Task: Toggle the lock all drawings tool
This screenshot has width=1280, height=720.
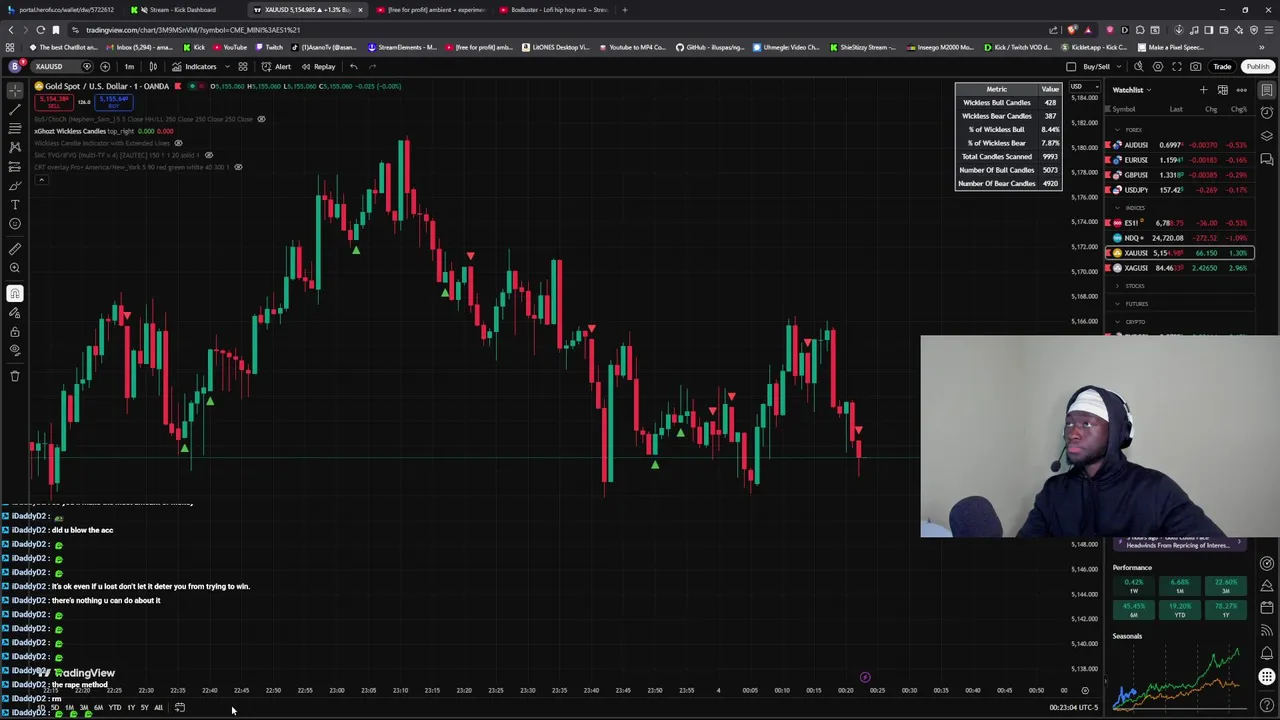Action: click(x=15, y=331)
